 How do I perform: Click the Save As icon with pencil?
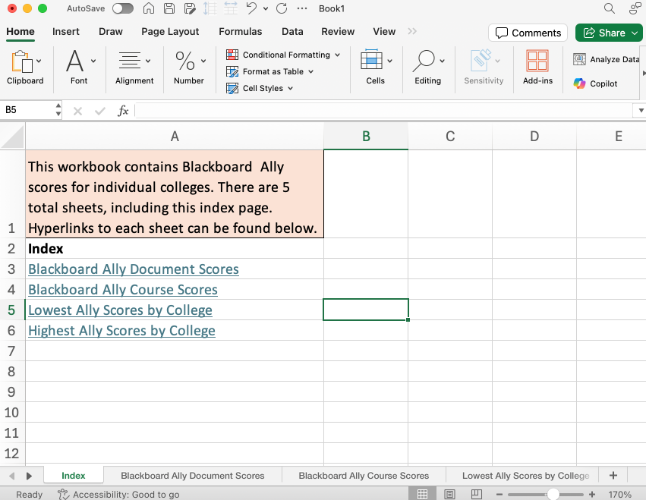(x=190, y=9)
